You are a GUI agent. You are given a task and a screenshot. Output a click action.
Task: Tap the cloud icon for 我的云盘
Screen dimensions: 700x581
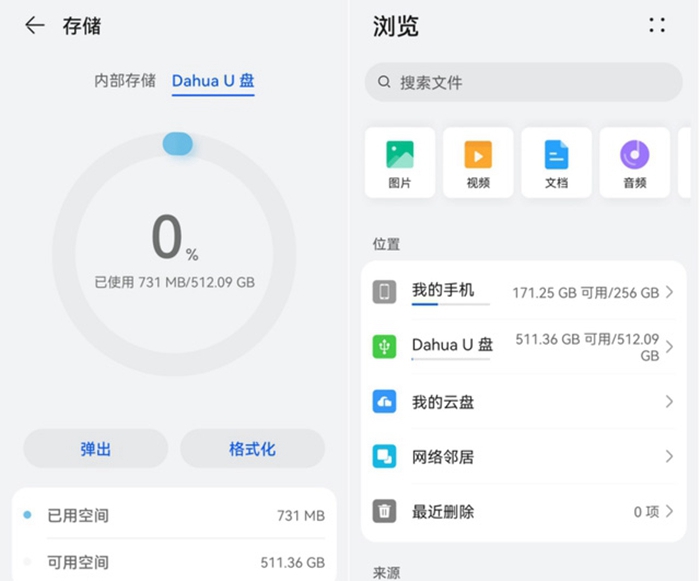(x=384, y=401)
